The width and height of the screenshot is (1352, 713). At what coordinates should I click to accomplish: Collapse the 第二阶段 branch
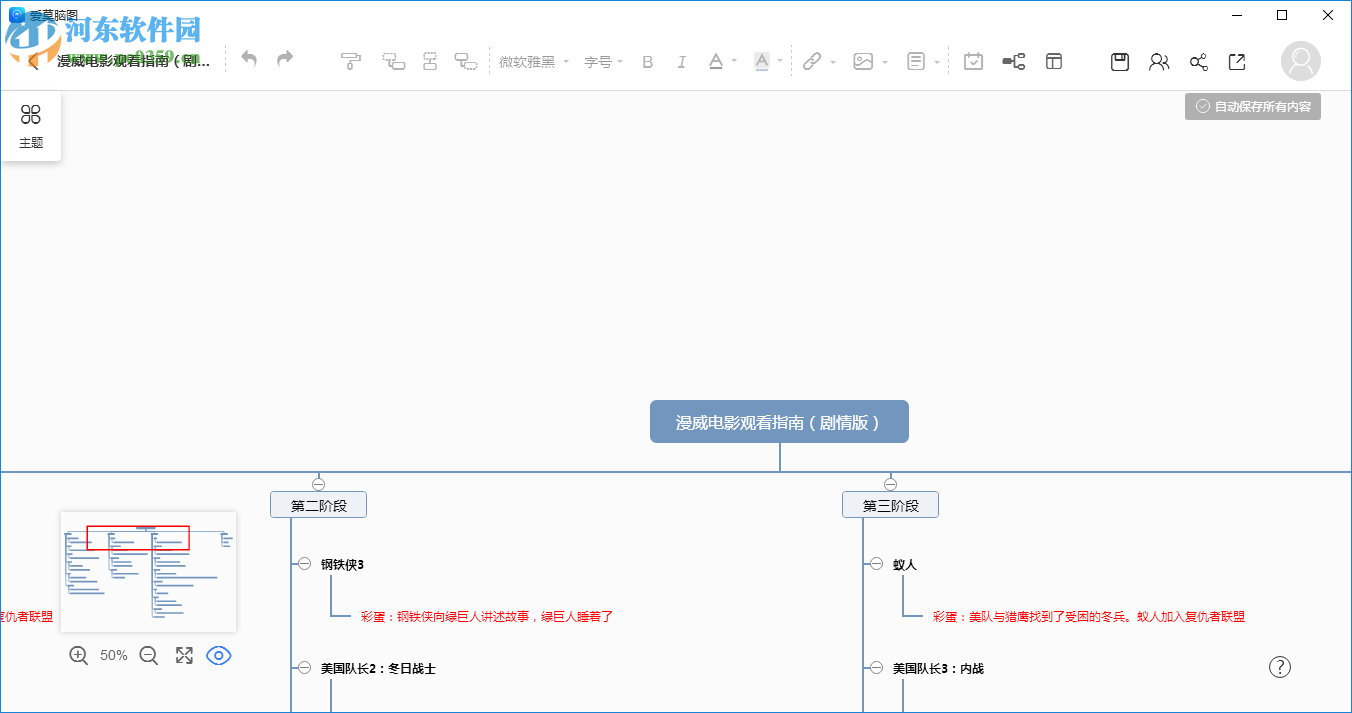click(319, 484)
